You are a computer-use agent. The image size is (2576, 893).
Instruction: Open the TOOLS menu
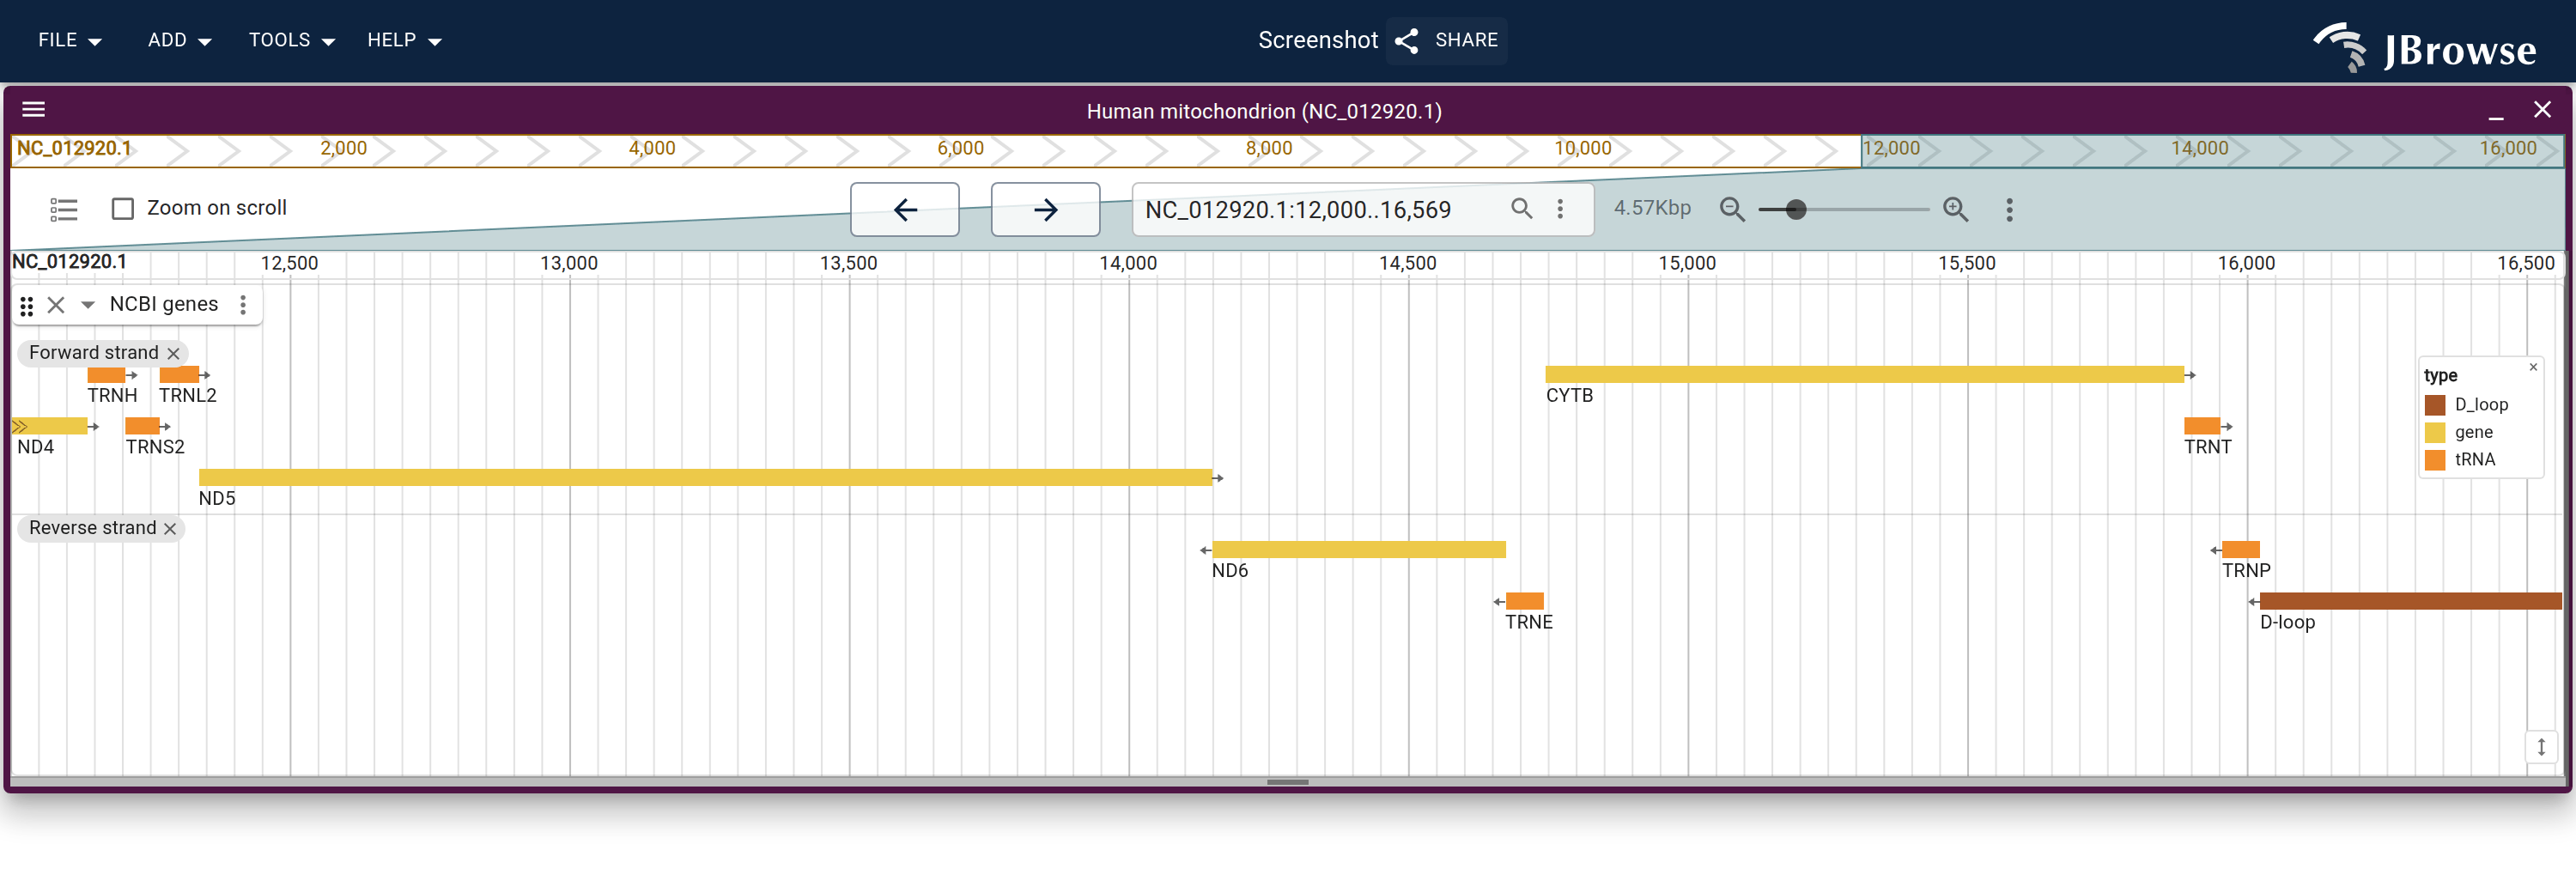291,40
